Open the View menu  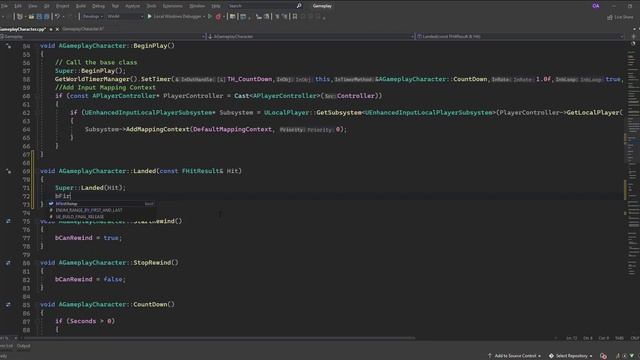coord(33,6)
